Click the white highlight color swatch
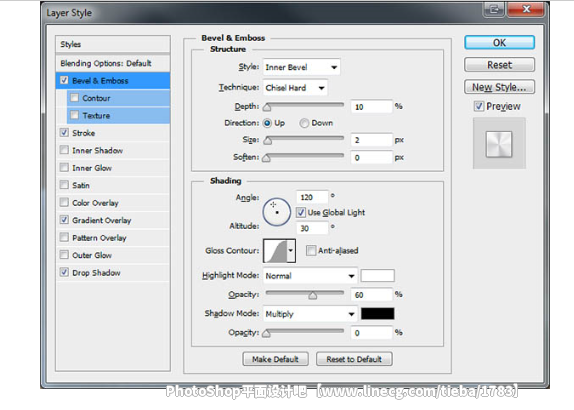 (377, 276)
